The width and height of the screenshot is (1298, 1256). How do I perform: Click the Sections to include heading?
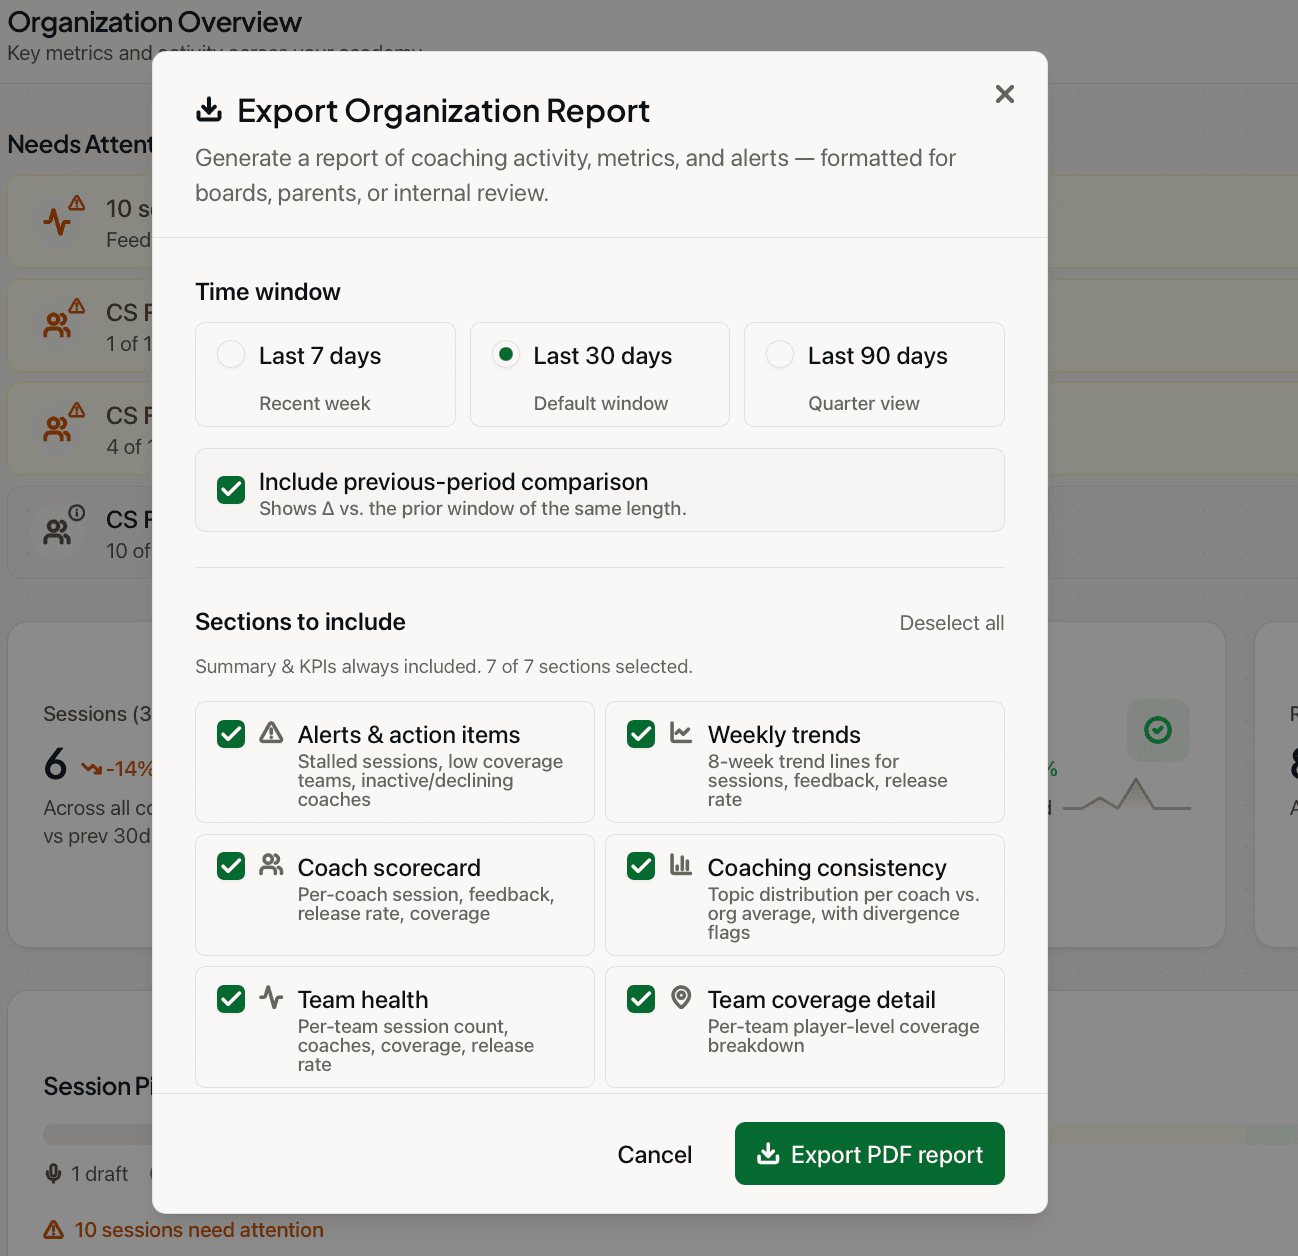coord(300,622)
